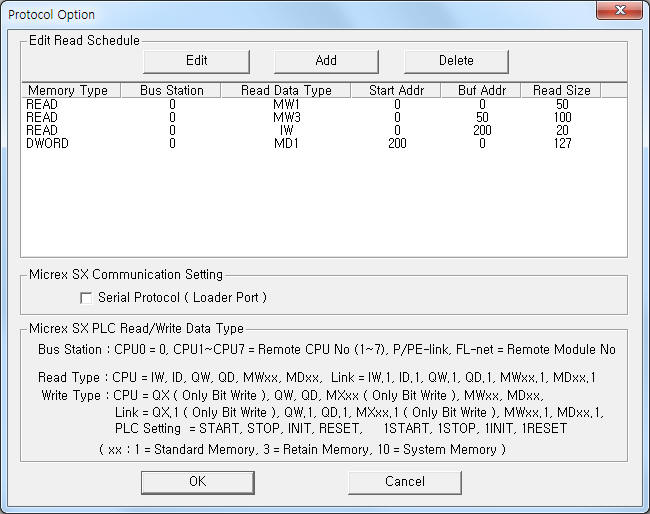Click Buf Addr value 200 in IW row
This screenshot has width=650, height=514.
tap(482, 131)
